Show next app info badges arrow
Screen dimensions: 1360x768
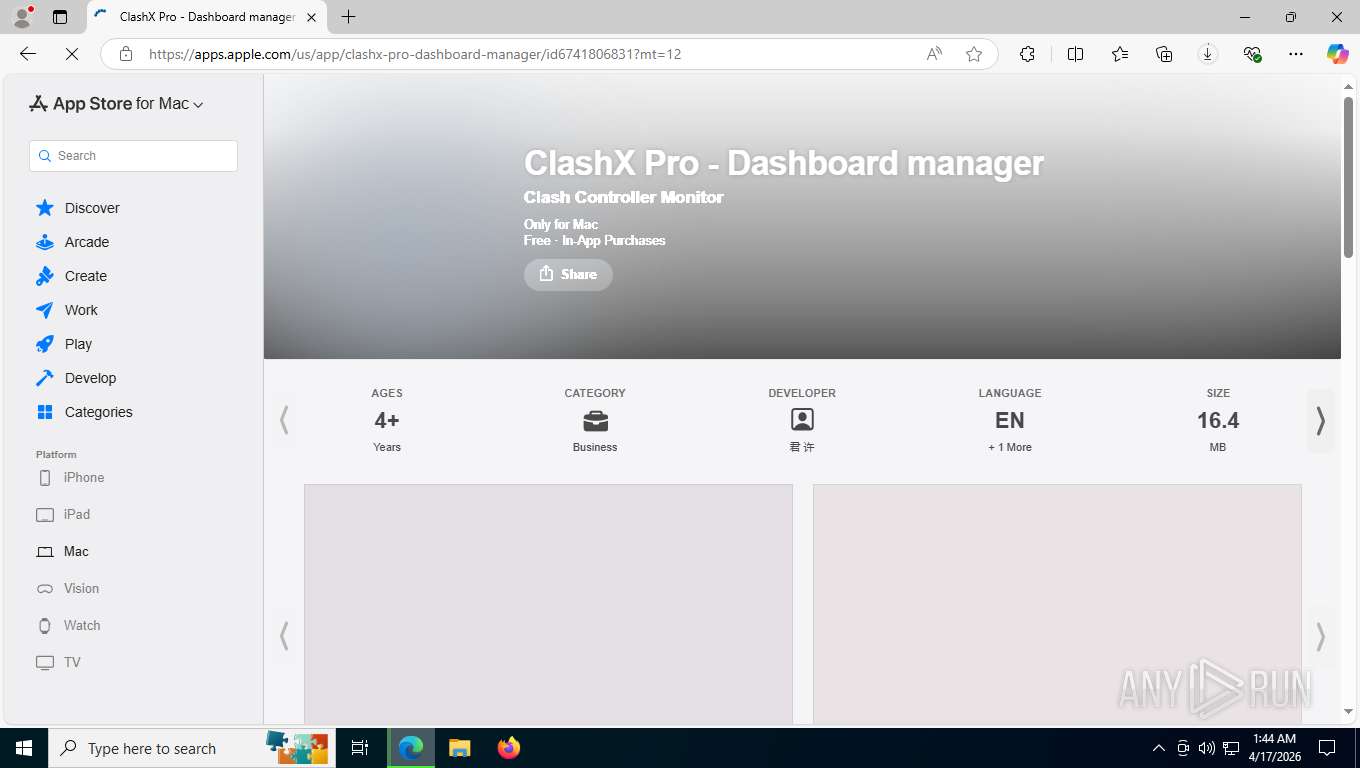(1320, 421)
